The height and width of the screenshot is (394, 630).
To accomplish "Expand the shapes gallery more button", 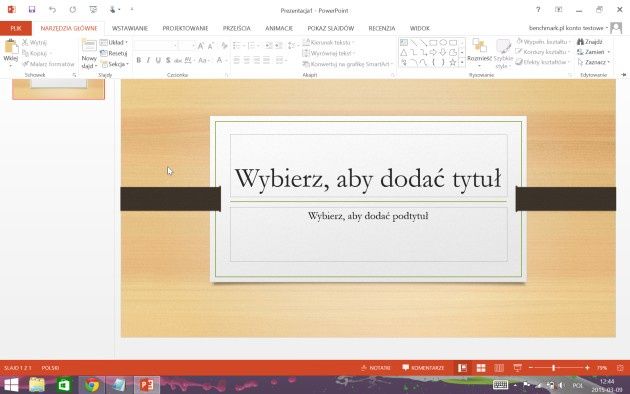I will [462, 62].
